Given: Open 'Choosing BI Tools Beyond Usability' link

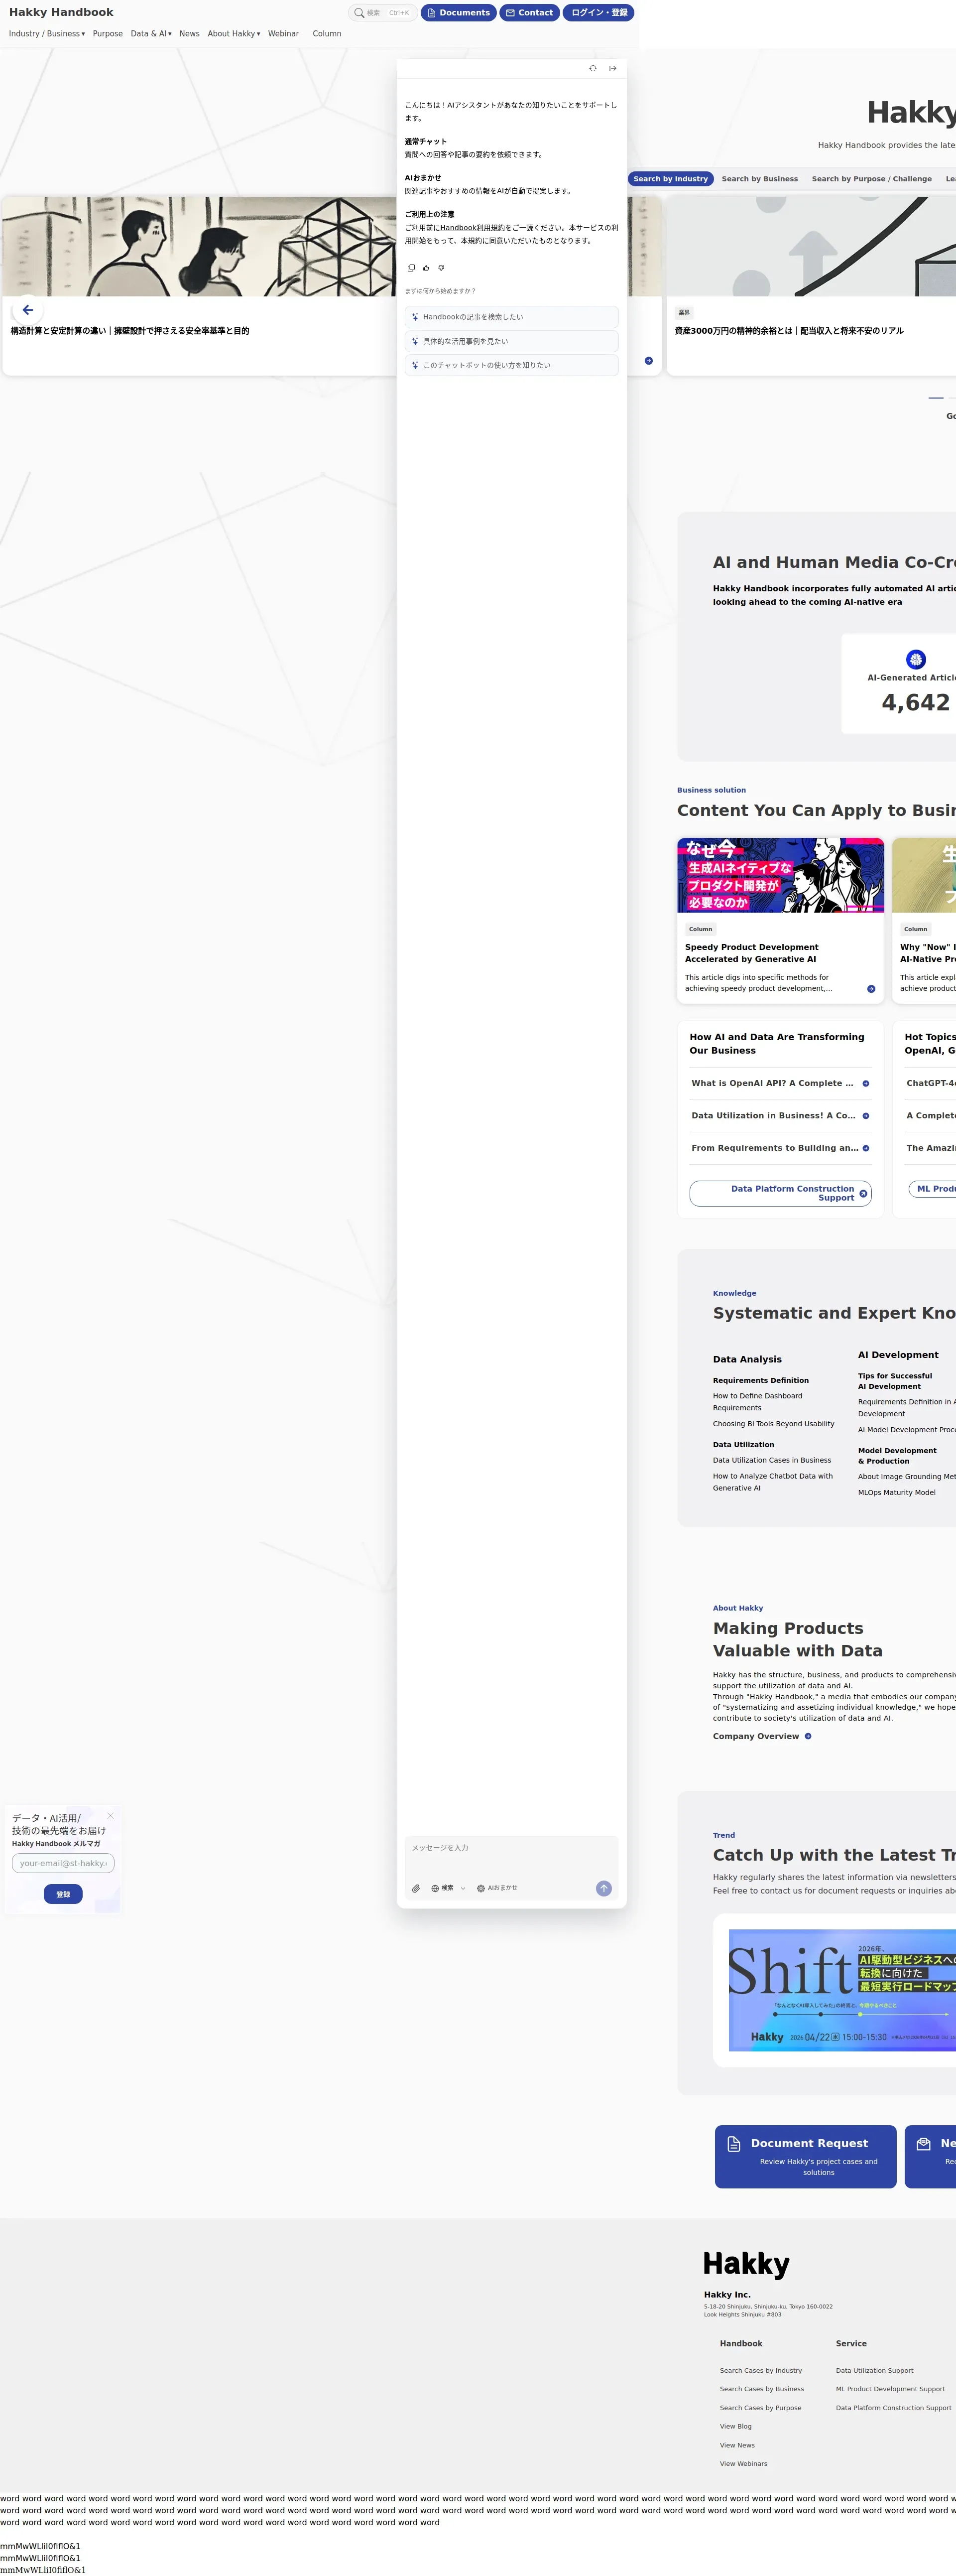Looking at the screenshot, I should 773,1424.
